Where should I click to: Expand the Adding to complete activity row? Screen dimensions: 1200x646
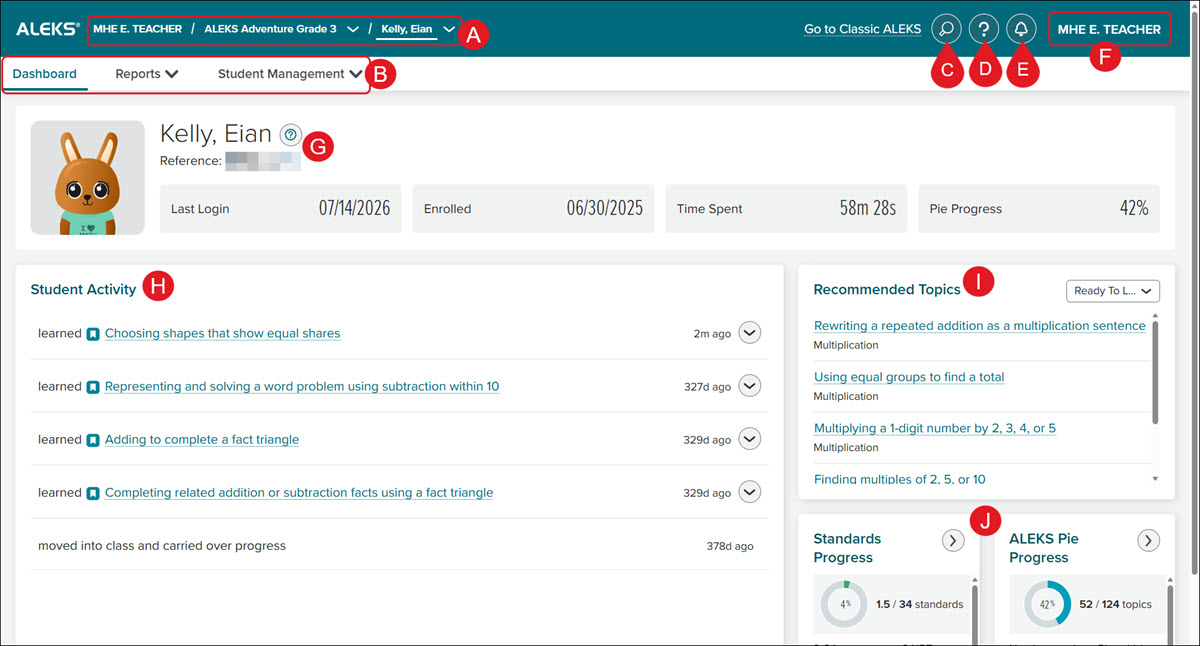pyautogui.click(x=749, y=439)
